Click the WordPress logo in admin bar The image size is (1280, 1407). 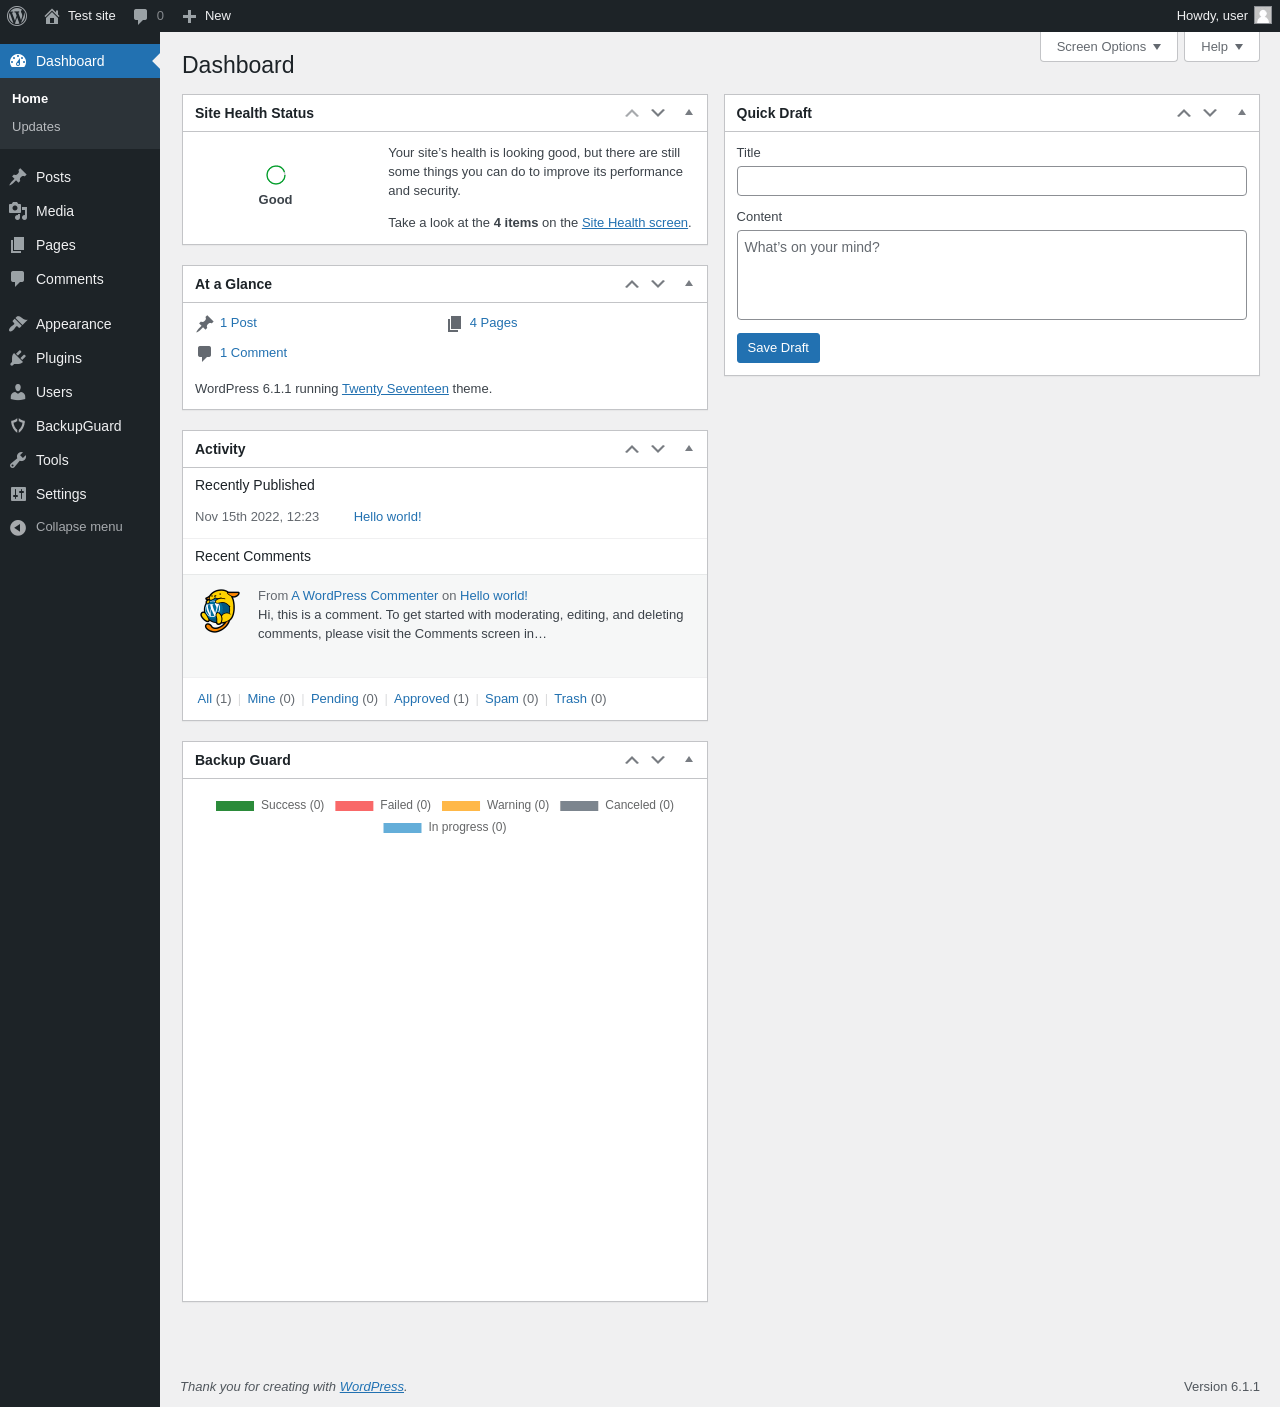coord(17,16)
